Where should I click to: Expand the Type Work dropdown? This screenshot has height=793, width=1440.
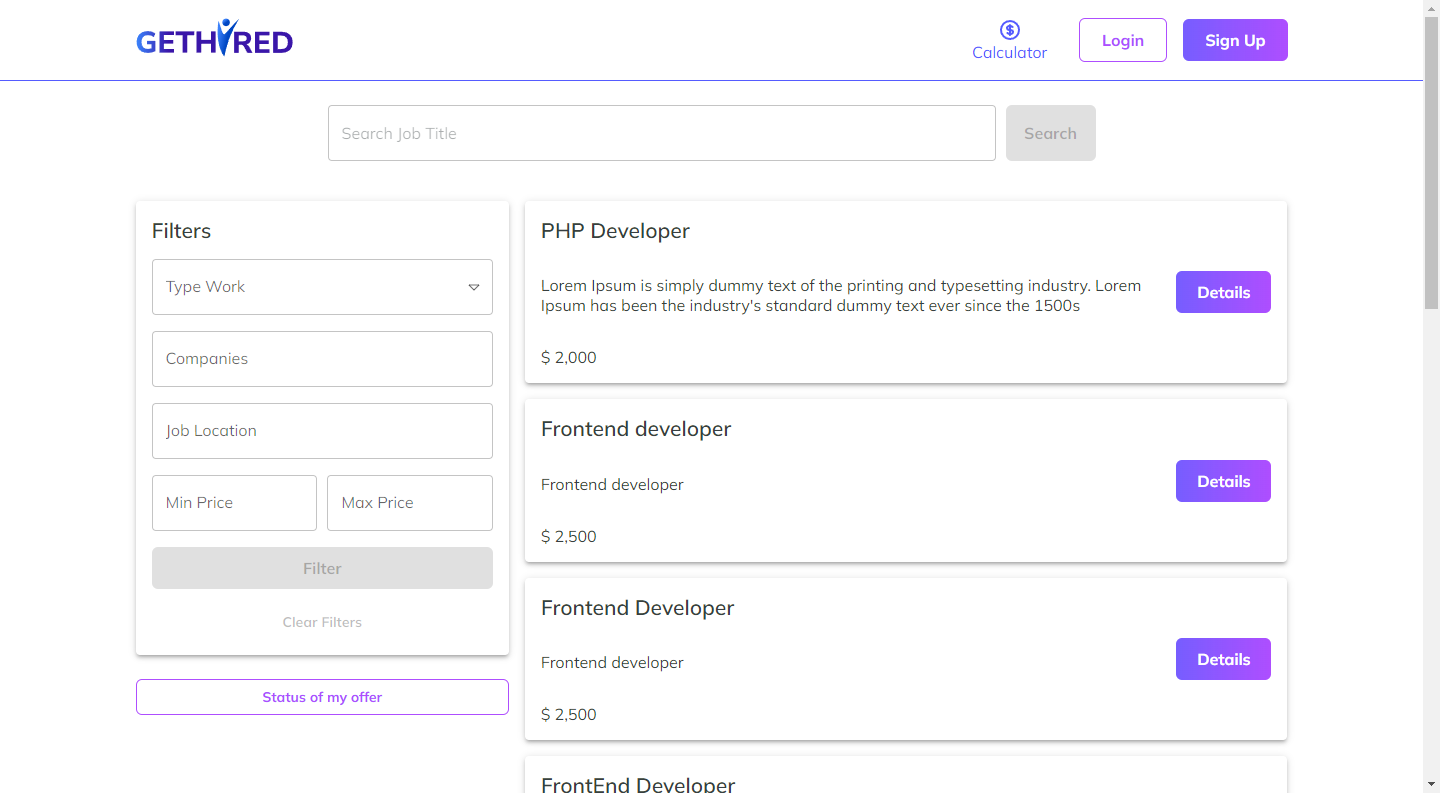pyautogui.click(x=322, y=287)
